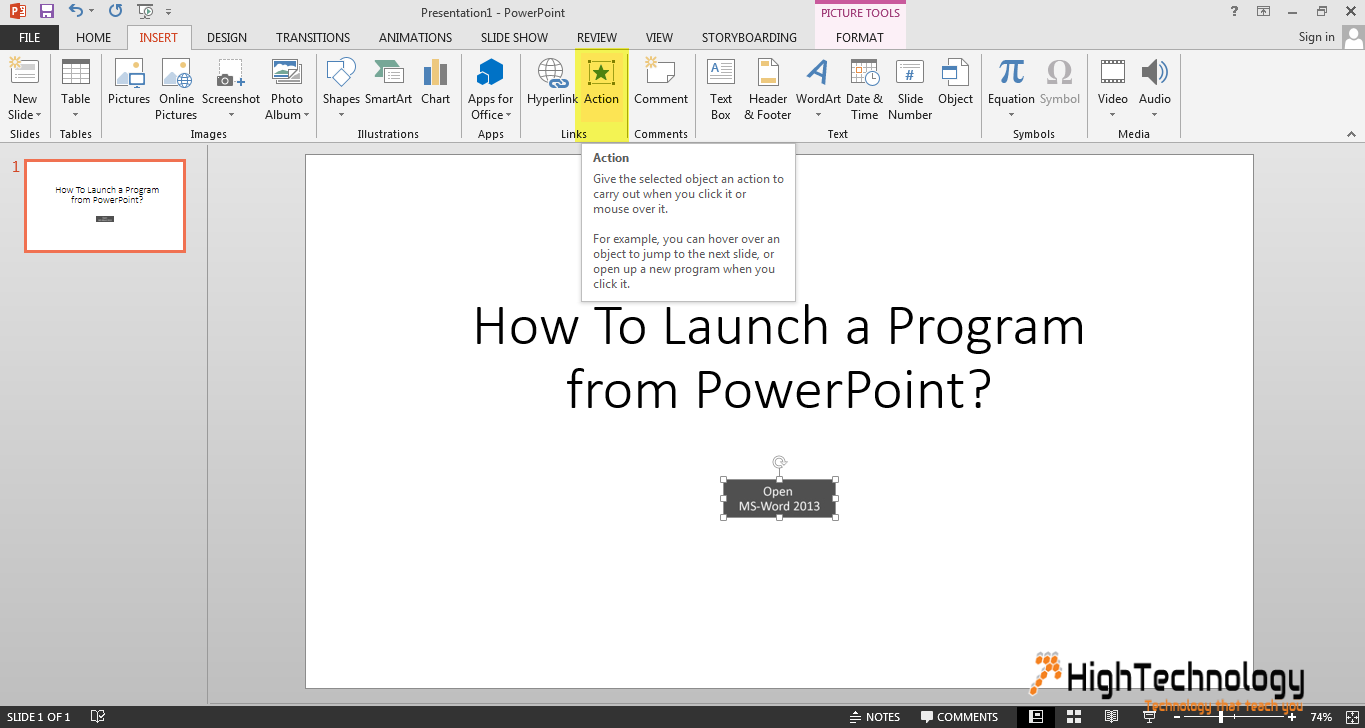Add a Comment from the ribbon
This screenshot has width=1365, height=728.
point(661,82)
